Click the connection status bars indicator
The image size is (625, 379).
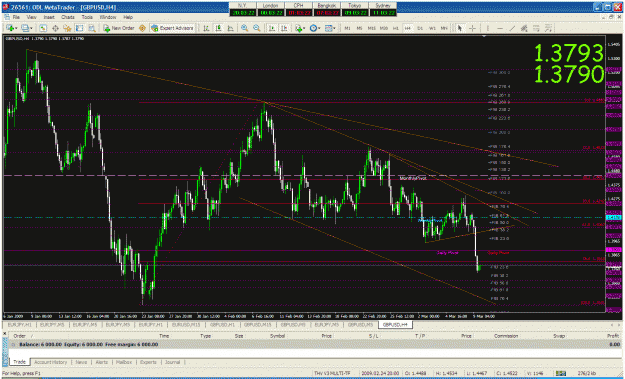pos(562,373)
